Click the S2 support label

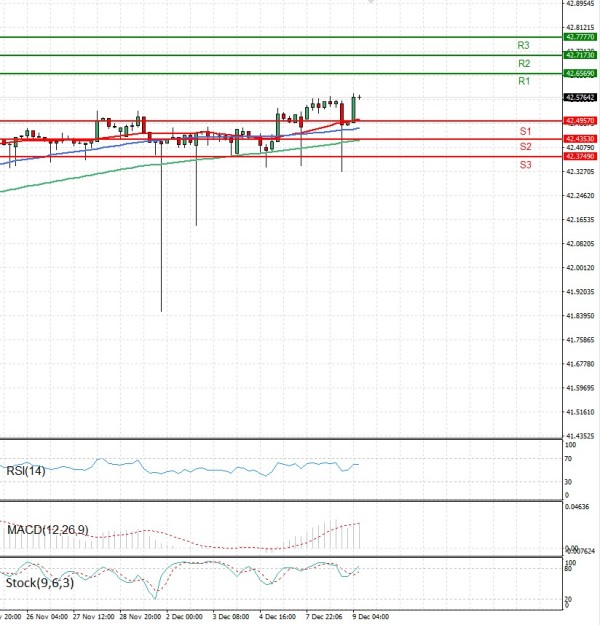point(525,147)
